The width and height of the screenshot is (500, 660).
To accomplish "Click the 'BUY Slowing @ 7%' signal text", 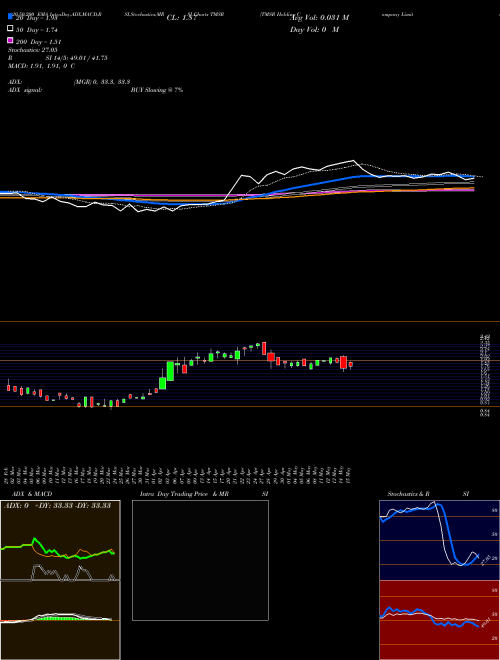I will [157, 90].
